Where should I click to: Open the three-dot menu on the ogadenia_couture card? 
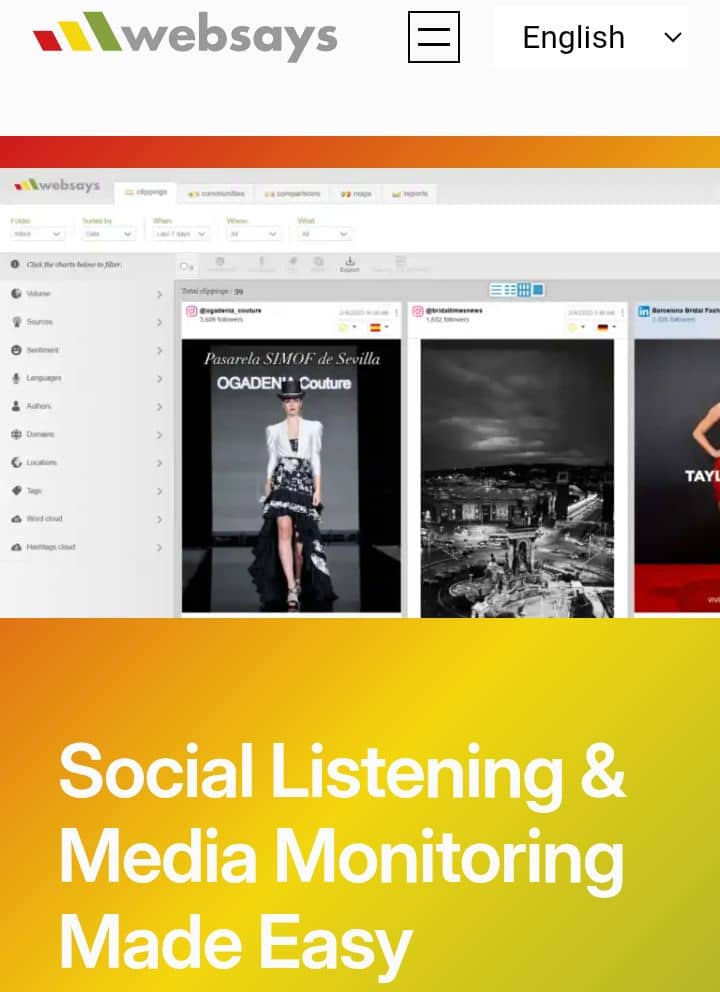[x=397, y=313]
